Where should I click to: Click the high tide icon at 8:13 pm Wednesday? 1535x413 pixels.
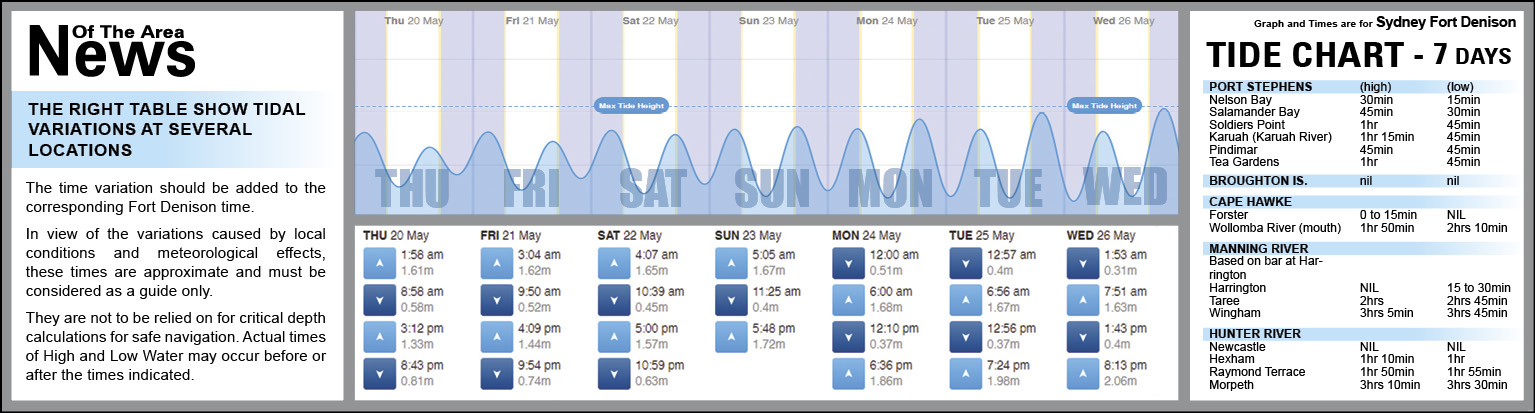pos(1083,373)
